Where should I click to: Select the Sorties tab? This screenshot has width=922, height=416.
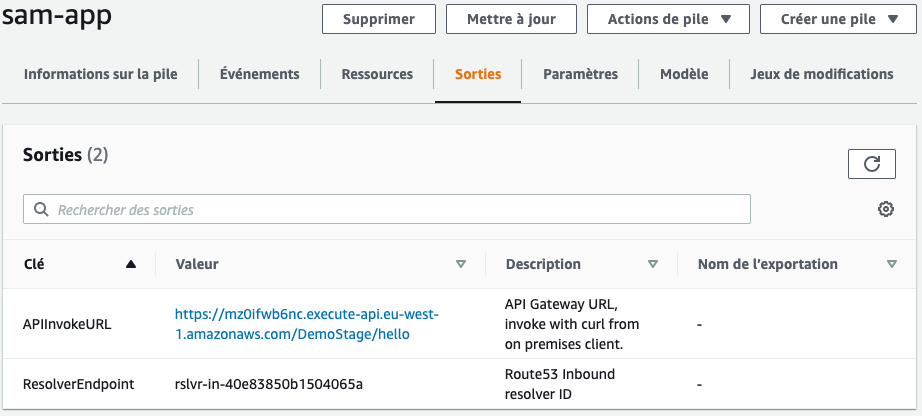(x=478, y=74)
